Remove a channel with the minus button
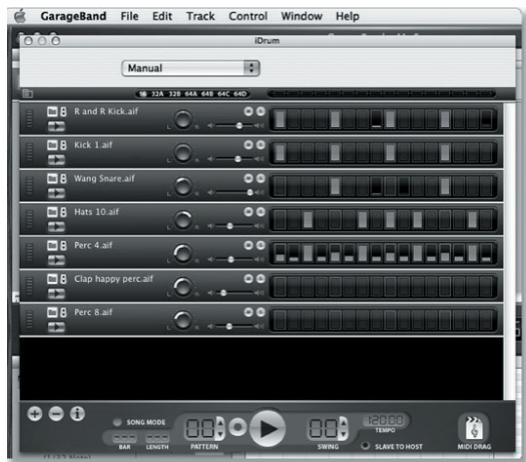The image size is (526, 462). pyautogui.click(x=56, y=414)
